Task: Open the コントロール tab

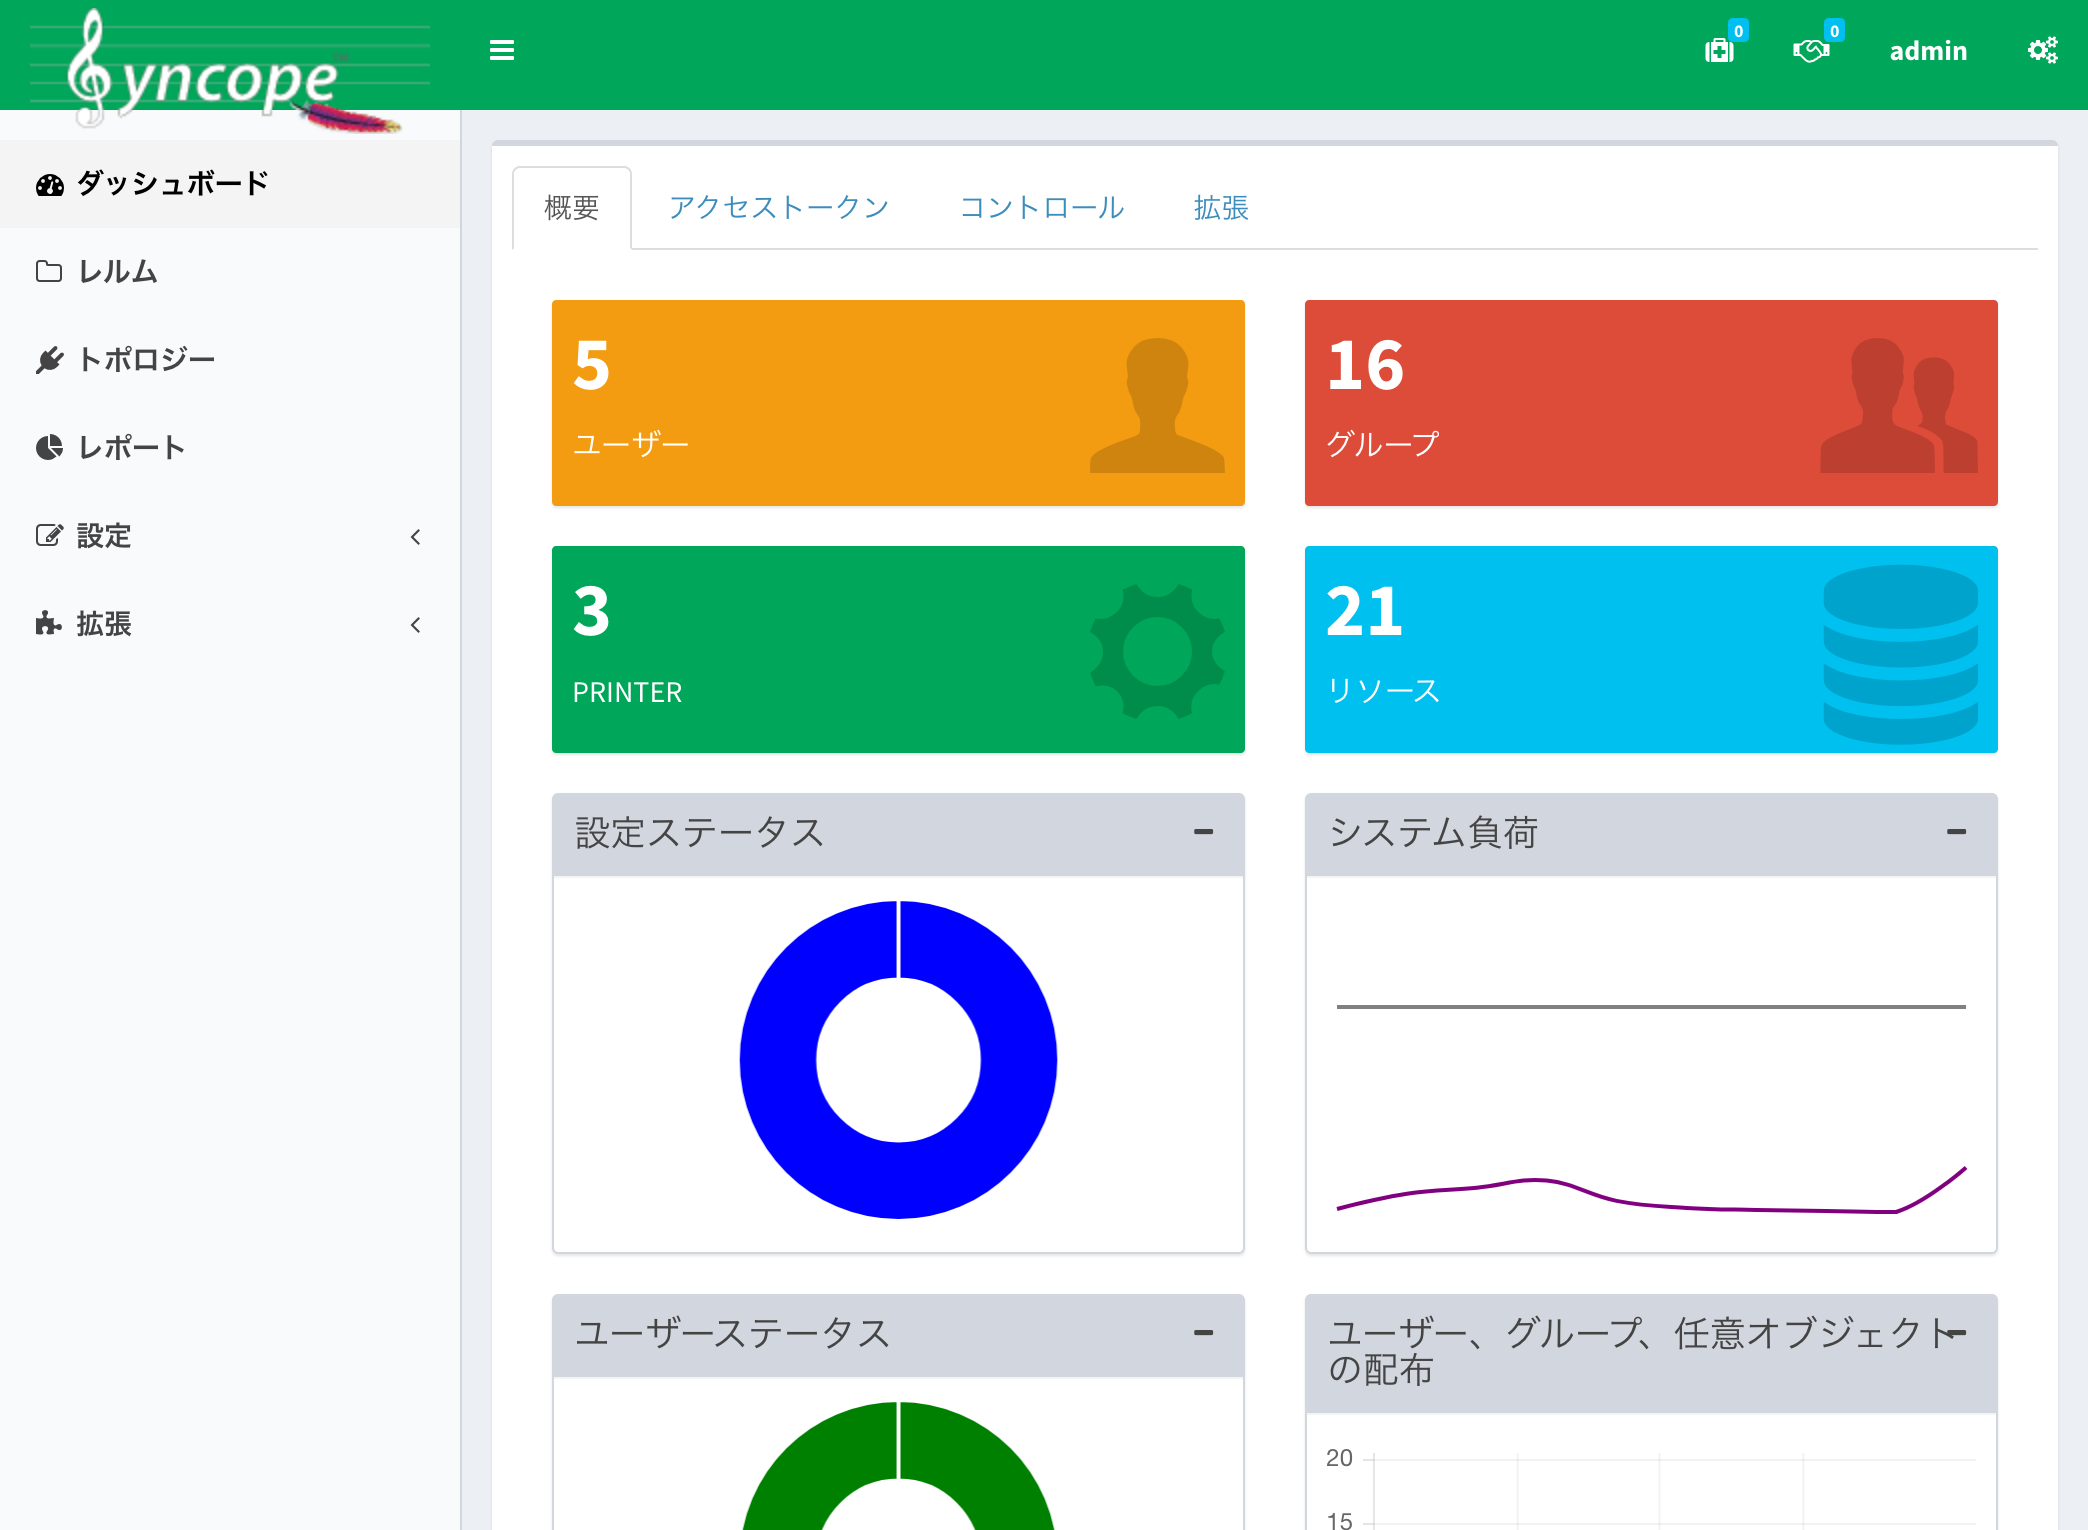Action: [x=1041, y=207]
